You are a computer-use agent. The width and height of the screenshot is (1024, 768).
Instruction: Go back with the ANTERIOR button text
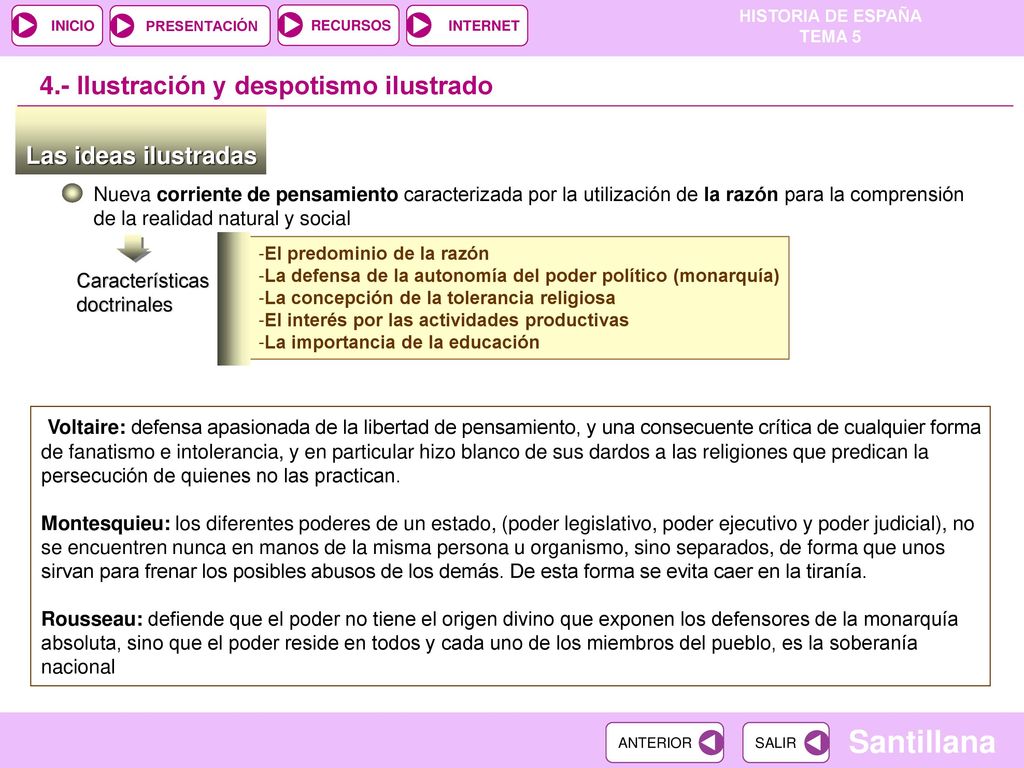(654, 743)
